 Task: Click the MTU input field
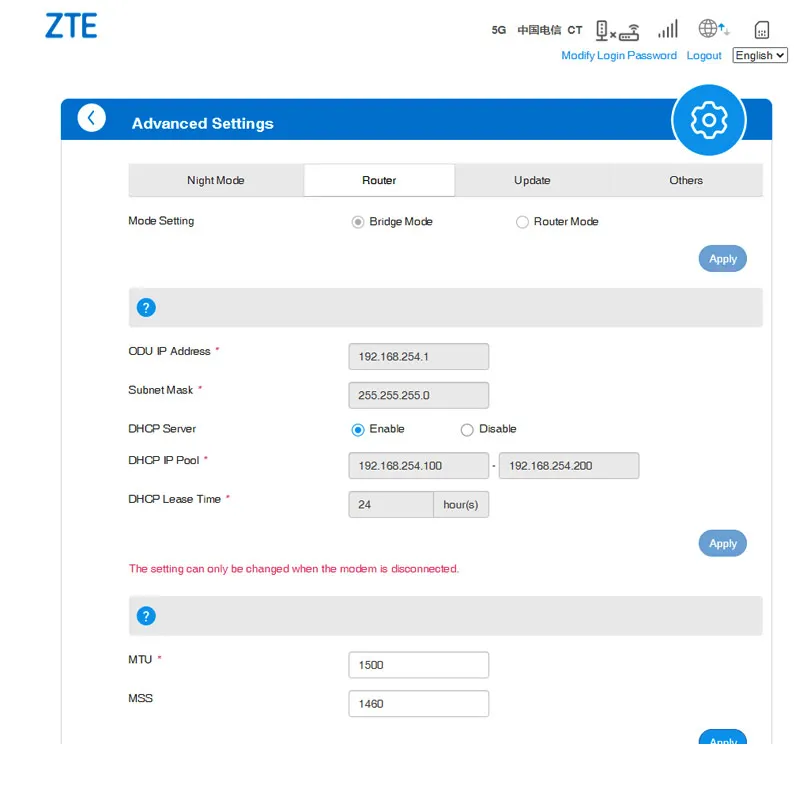418,665
